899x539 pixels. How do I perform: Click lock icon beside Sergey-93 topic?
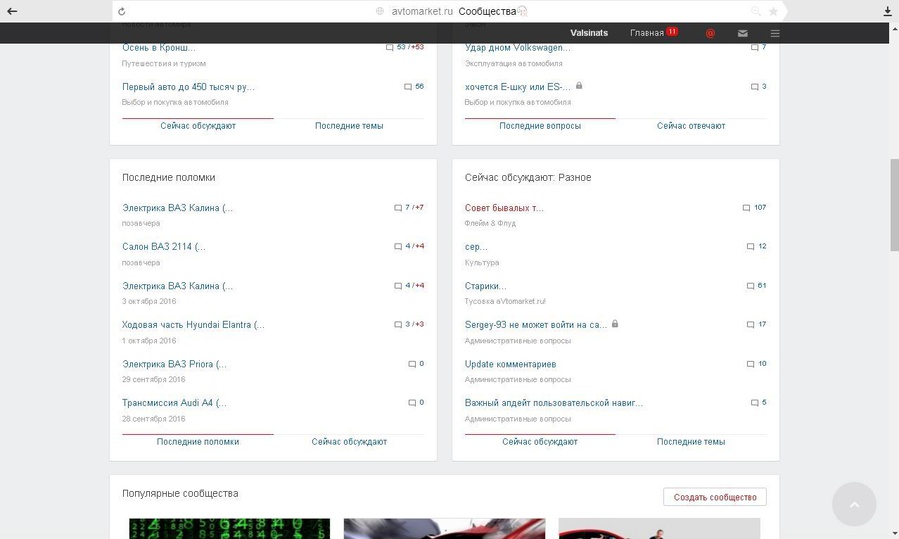coord(615,324)
